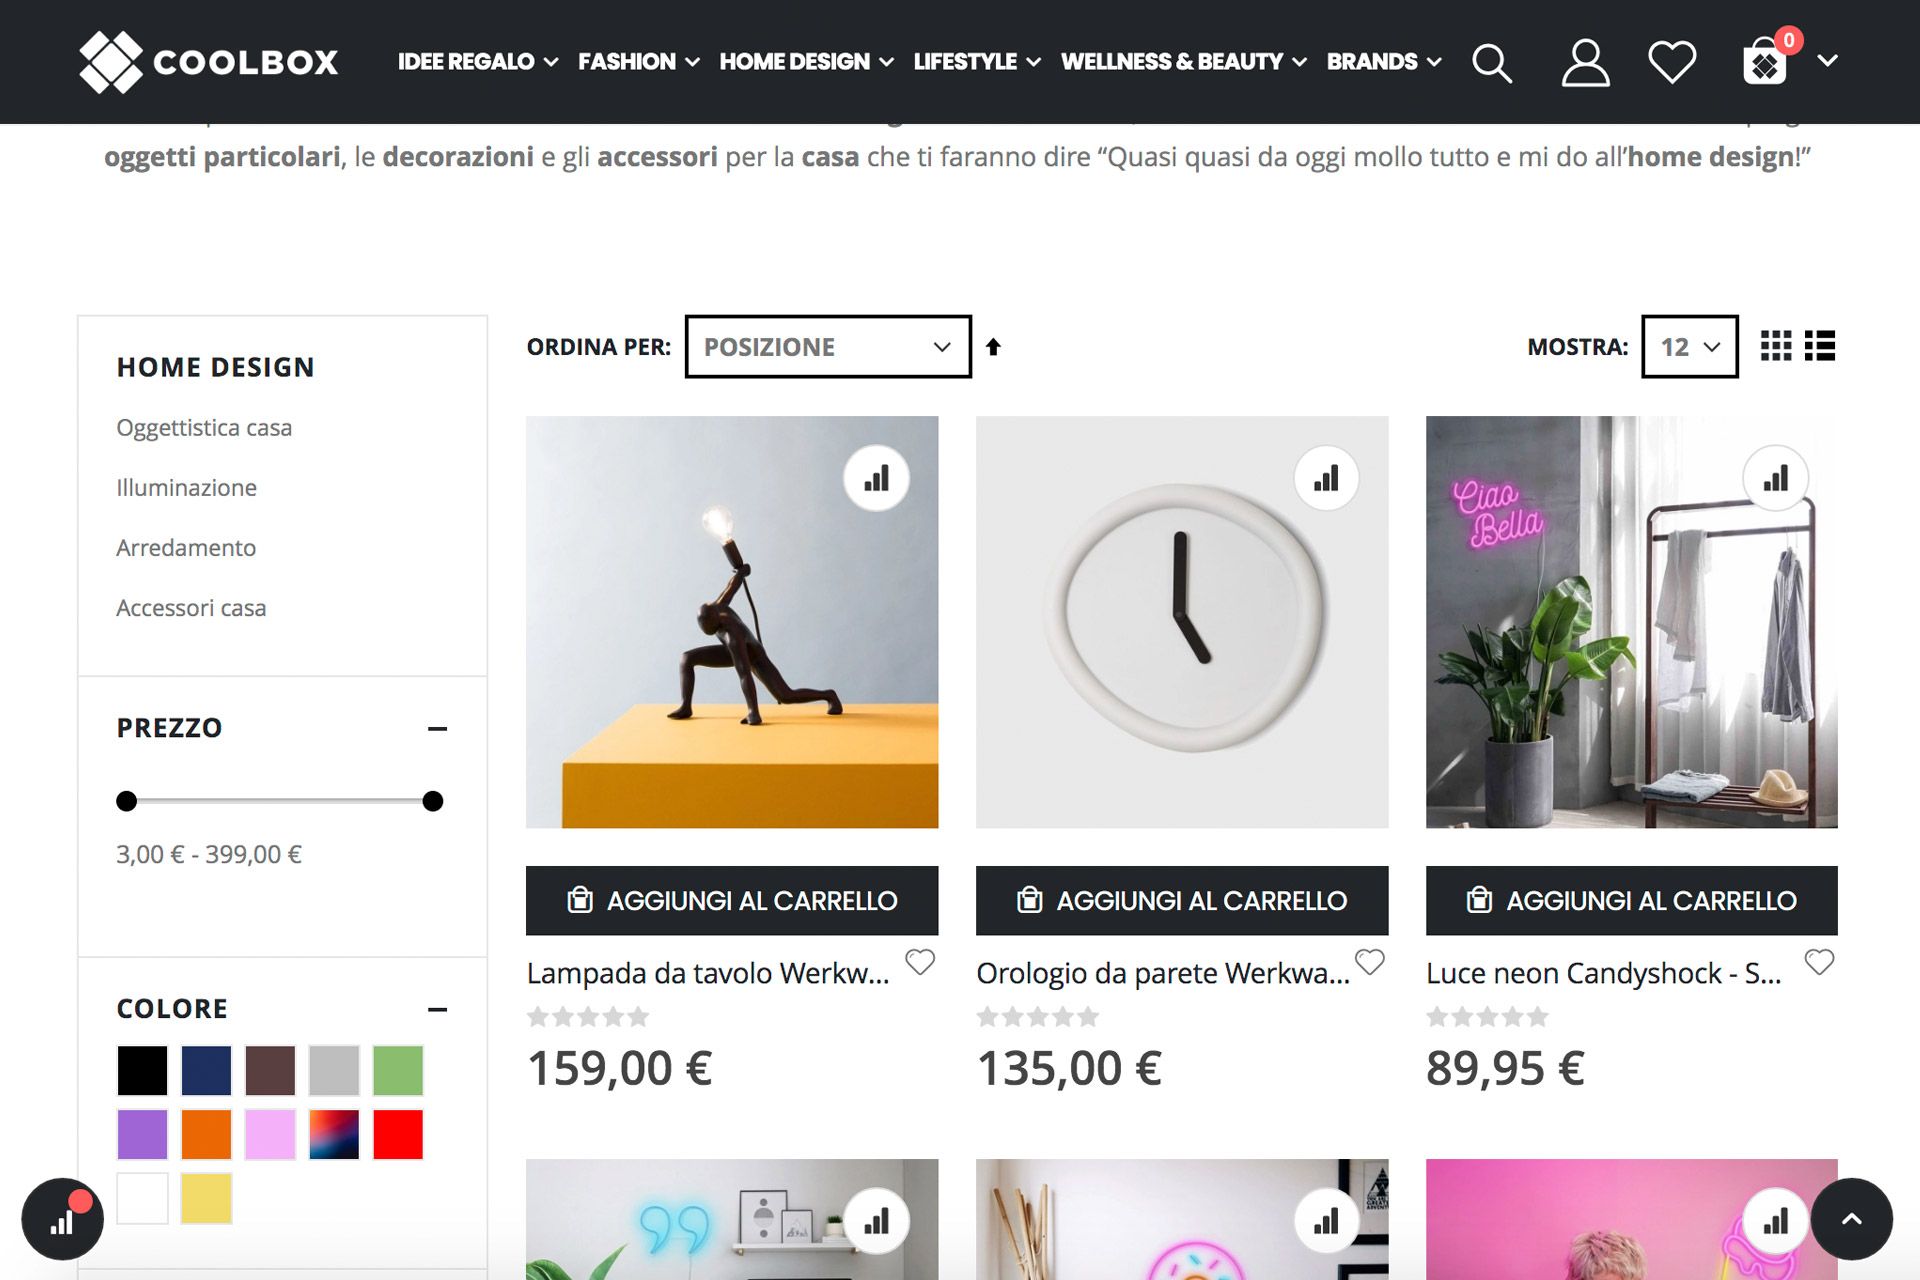Open the wishlist heart in header
The image size is (1920, 1280).
click(1672, 62)
